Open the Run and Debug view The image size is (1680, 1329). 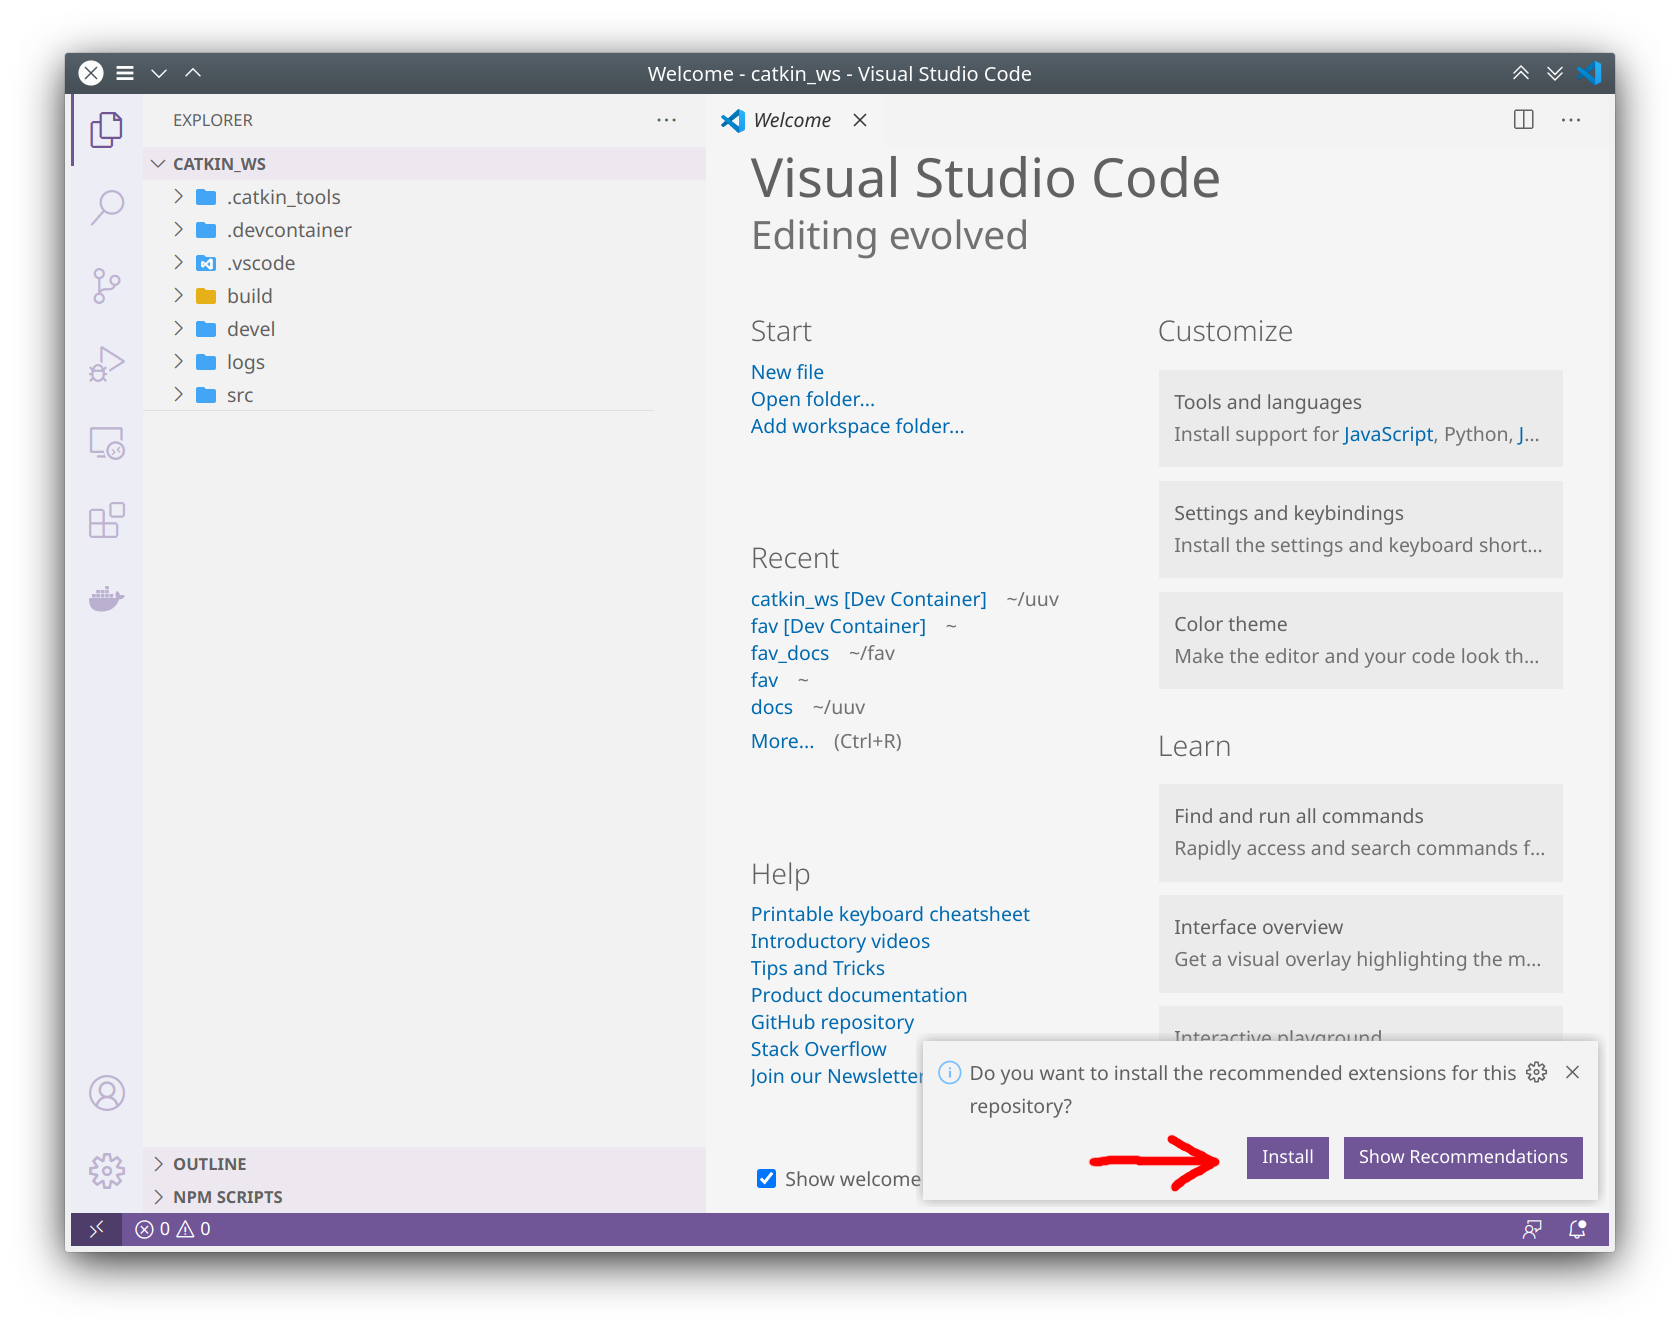pos(106,364)
